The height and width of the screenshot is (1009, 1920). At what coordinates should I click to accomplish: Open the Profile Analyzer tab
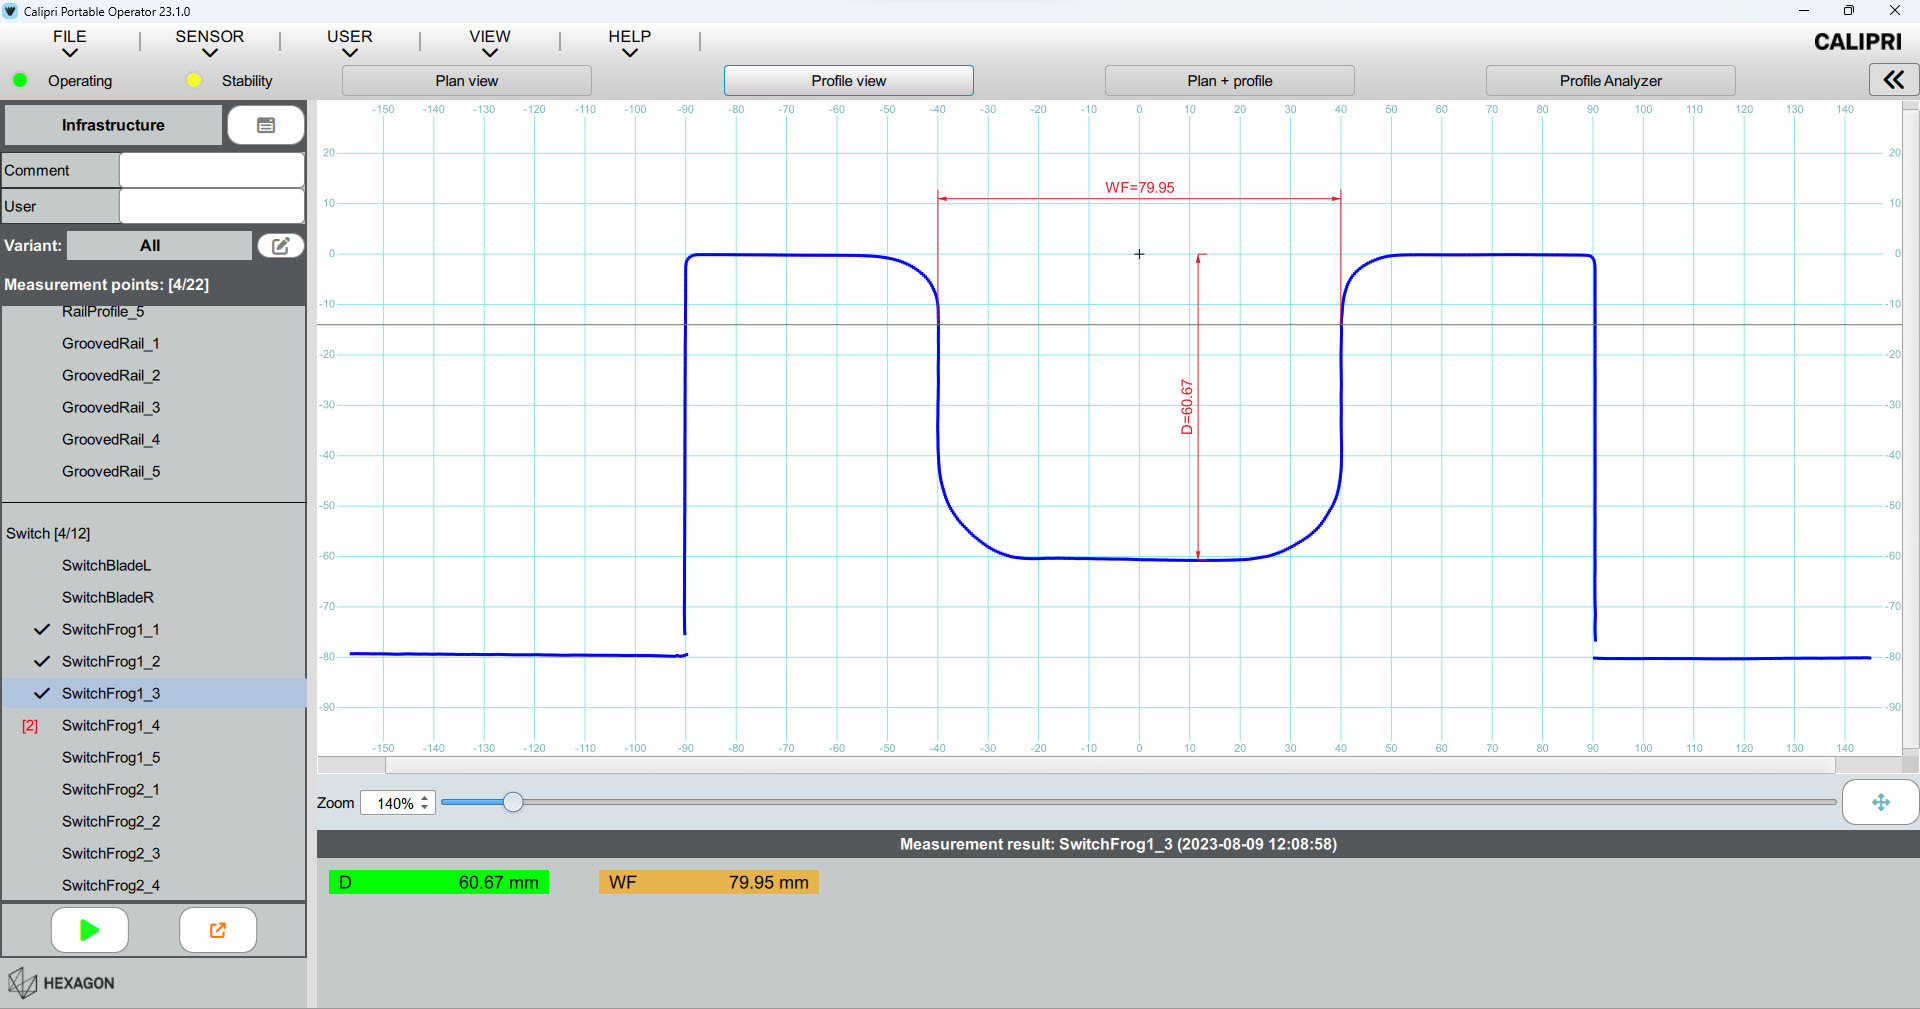[1611, 81]
